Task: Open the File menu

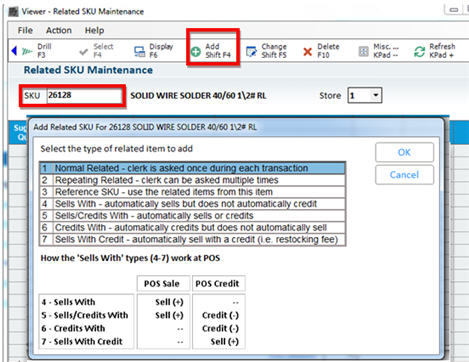Action: pos(25,30)
